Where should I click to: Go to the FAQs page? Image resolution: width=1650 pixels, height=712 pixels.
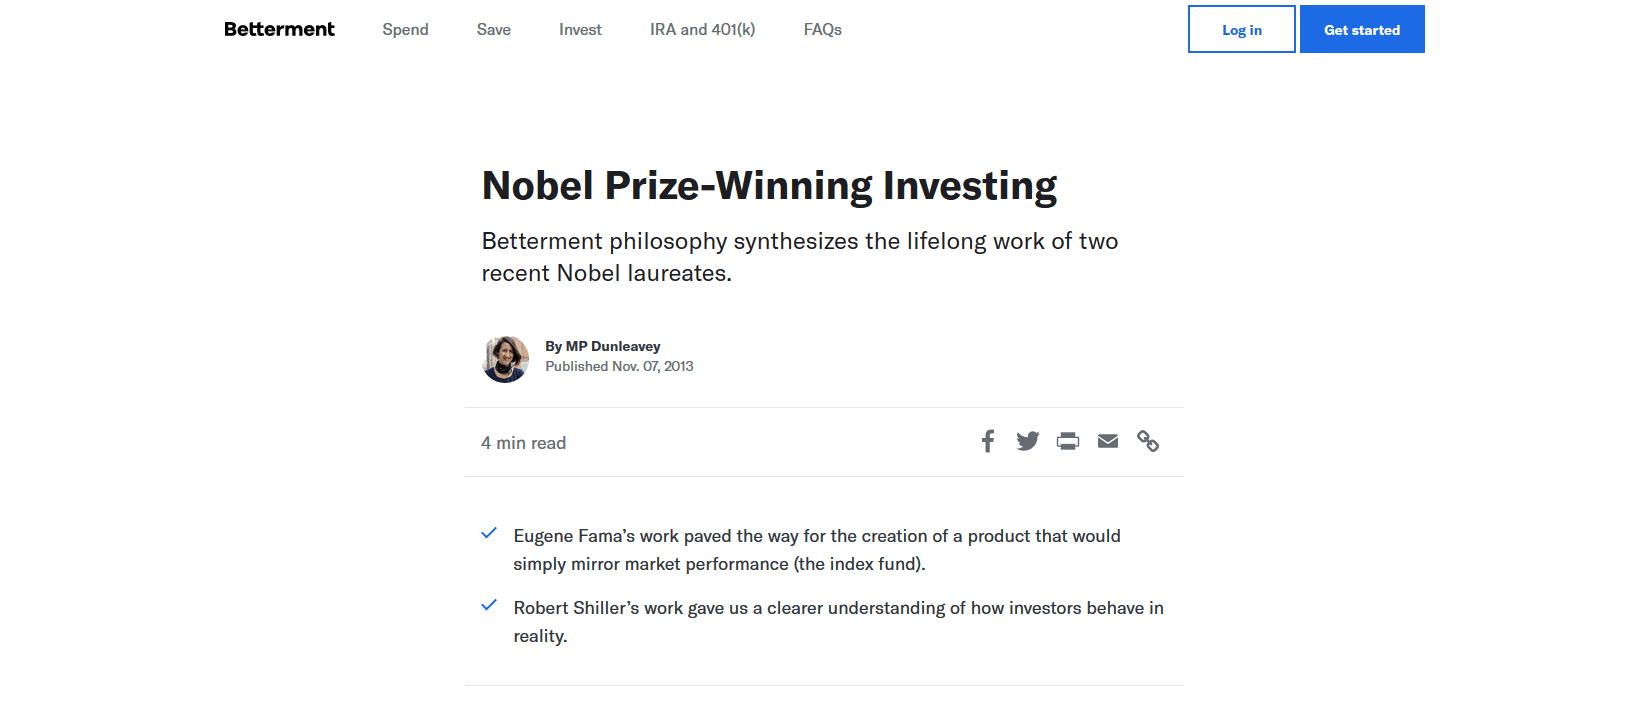[823, 30]
